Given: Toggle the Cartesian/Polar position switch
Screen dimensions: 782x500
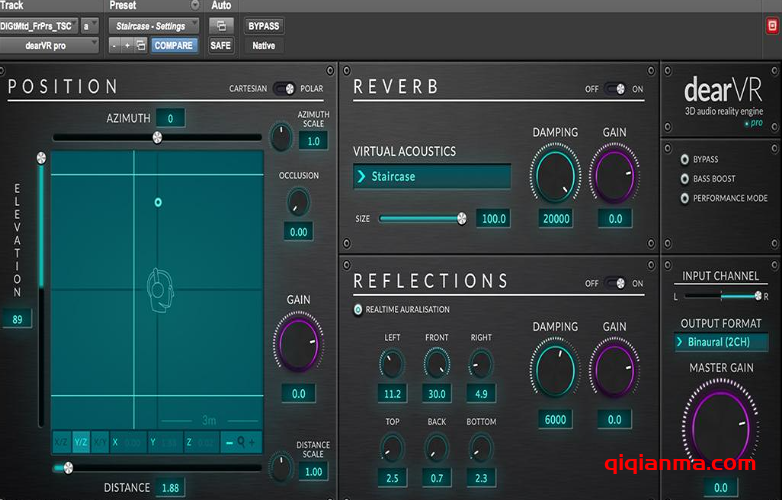Looking at the screenshot, I should [285, 88].
